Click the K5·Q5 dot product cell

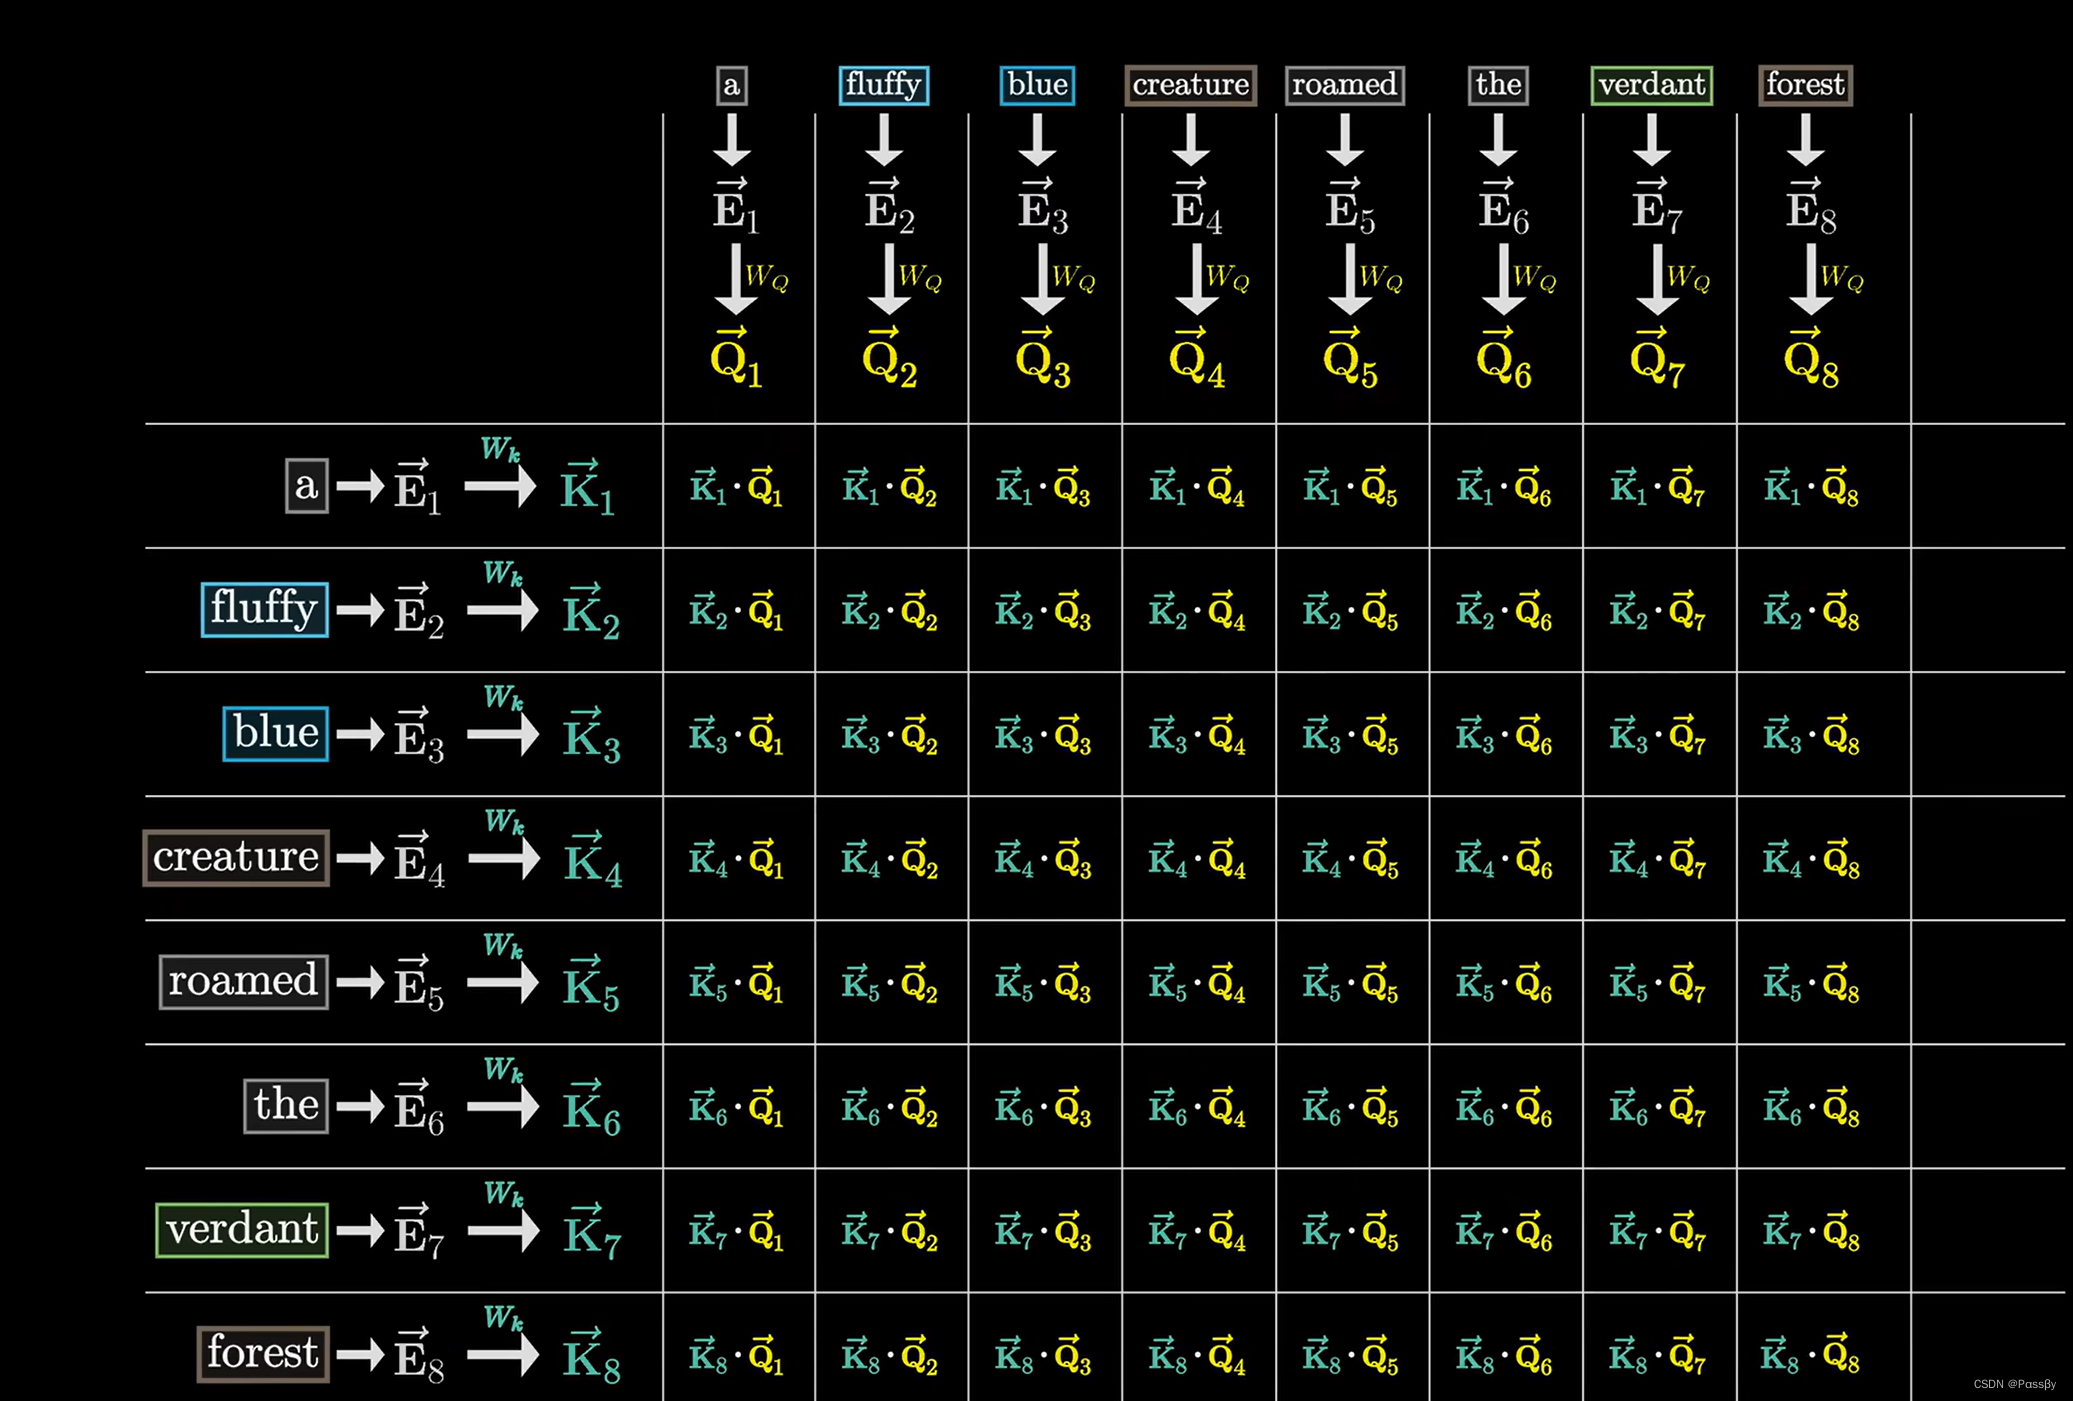click(1350, 985)
